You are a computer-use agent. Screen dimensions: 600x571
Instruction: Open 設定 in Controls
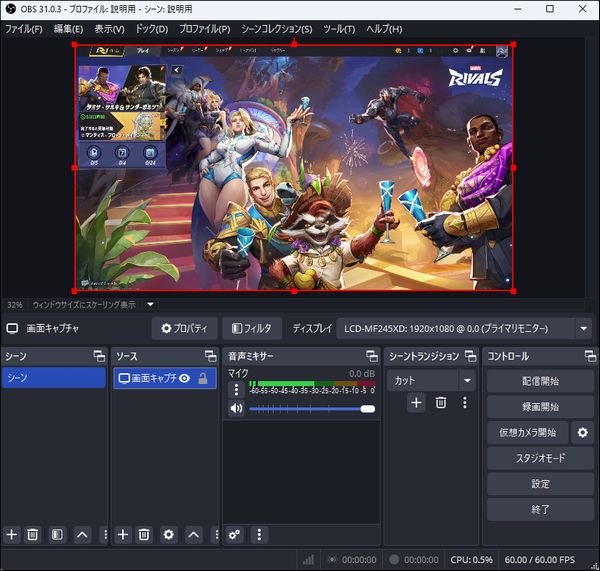point(540,484)
